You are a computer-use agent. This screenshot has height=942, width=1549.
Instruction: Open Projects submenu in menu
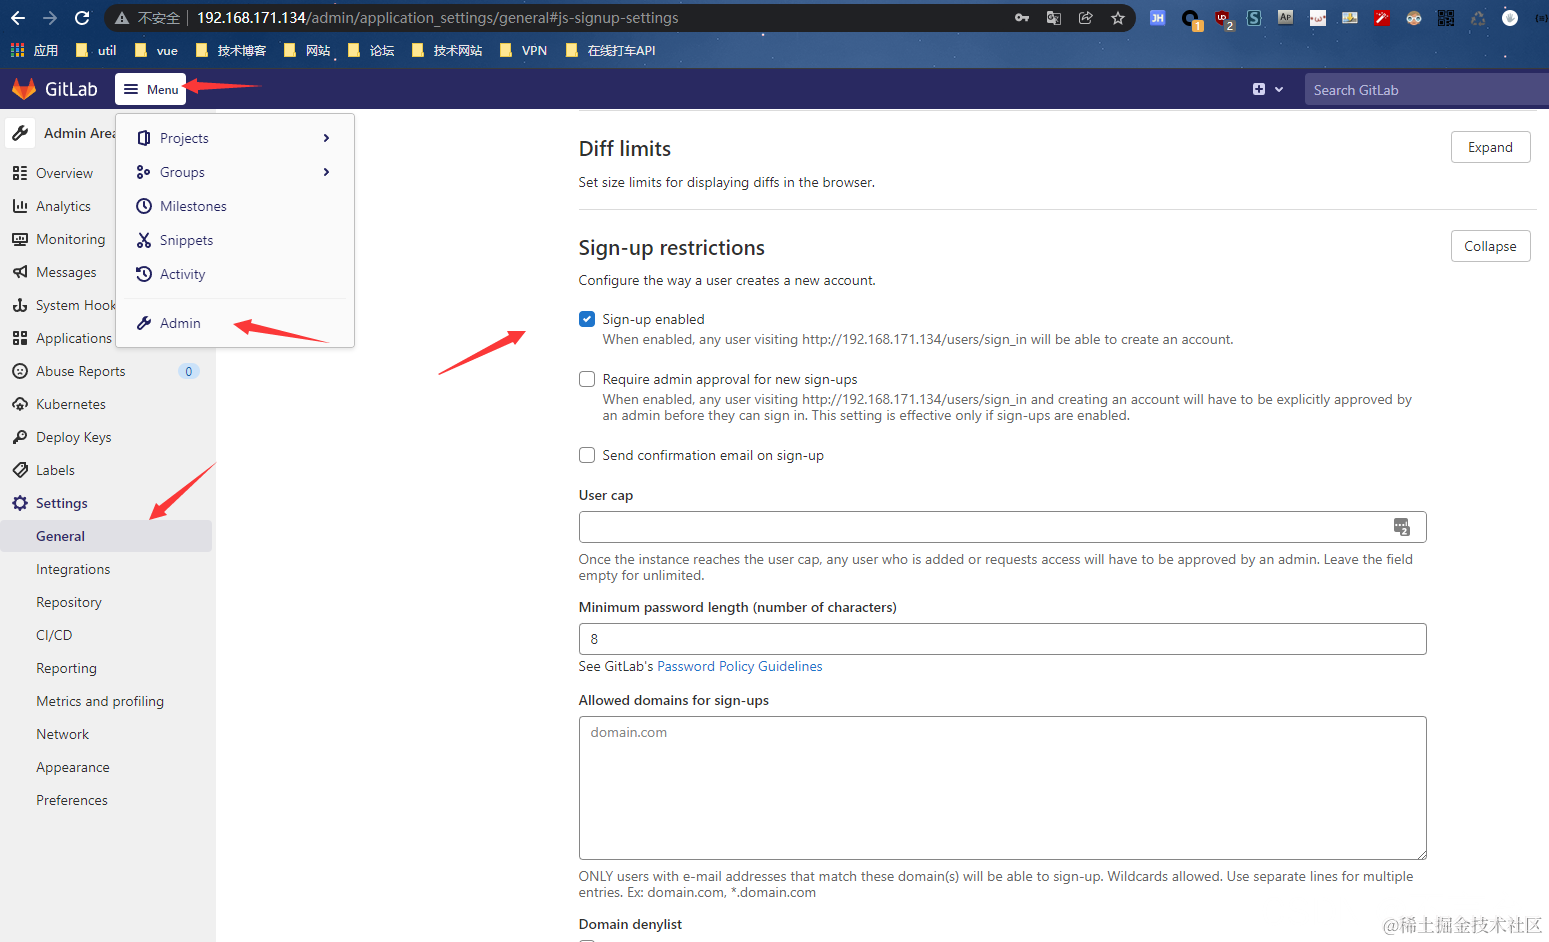[235, 138]
